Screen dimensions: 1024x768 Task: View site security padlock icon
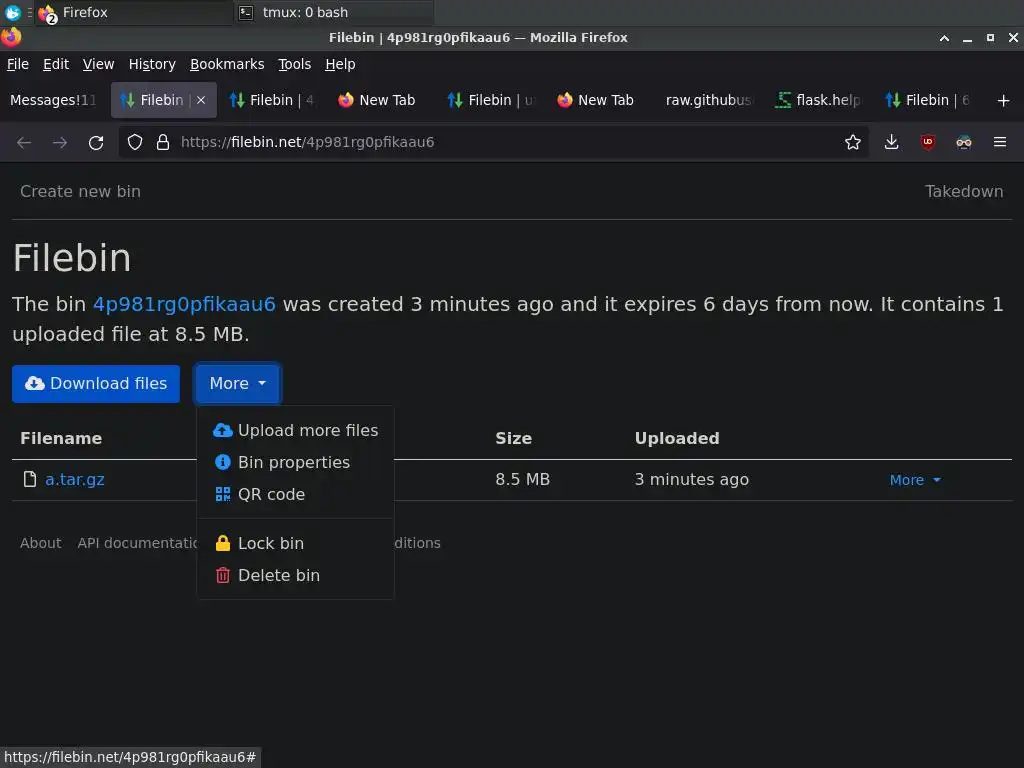click(x=163, y=142)
